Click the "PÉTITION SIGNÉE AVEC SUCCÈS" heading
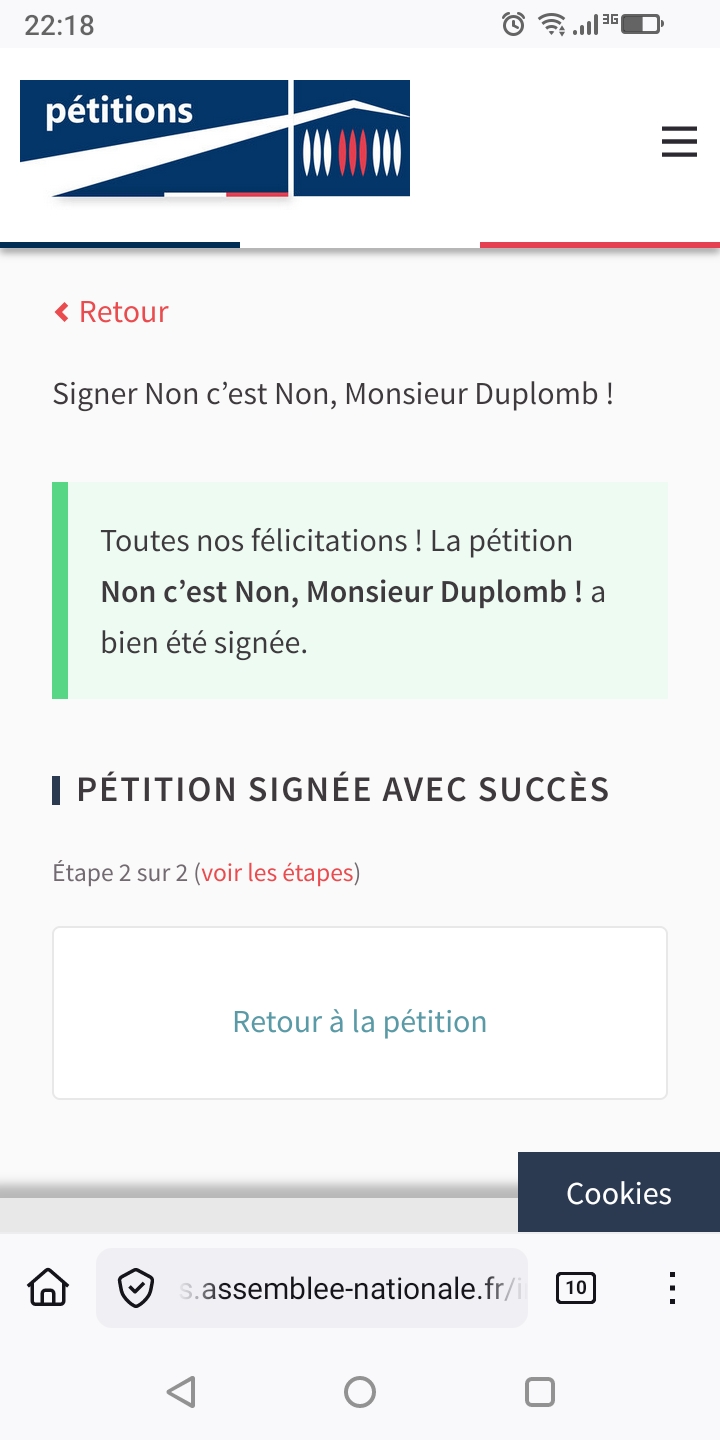Image resolution: width=720 pixels, height=1440 pixels. tap(343, 790)
